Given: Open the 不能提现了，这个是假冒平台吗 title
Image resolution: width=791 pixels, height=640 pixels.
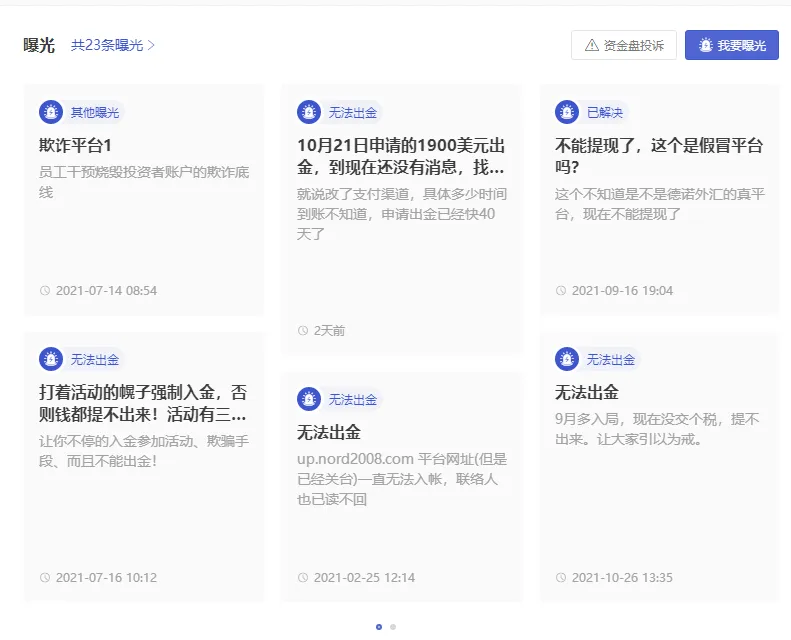Looking at the screenshot, I should (659, 156).
